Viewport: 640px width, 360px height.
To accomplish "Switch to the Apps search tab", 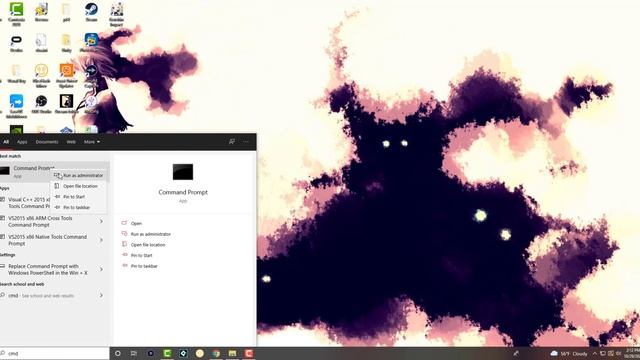I will (22, 142).
